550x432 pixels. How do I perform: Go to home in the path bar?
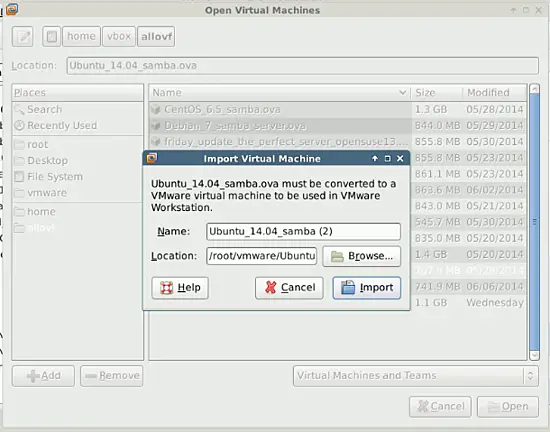point(81,36)
